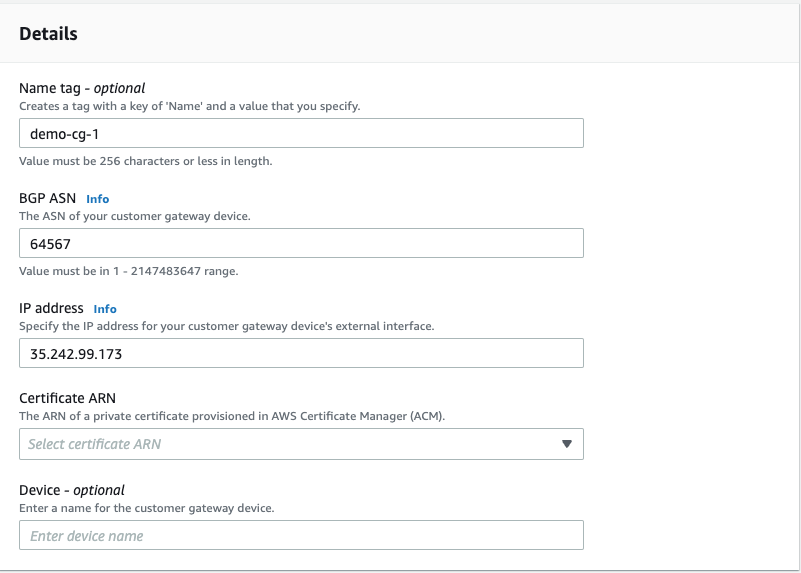801x573 pixels.
Task: Click 'The ARN of a private certificate' description
Action: pos(232,416)
